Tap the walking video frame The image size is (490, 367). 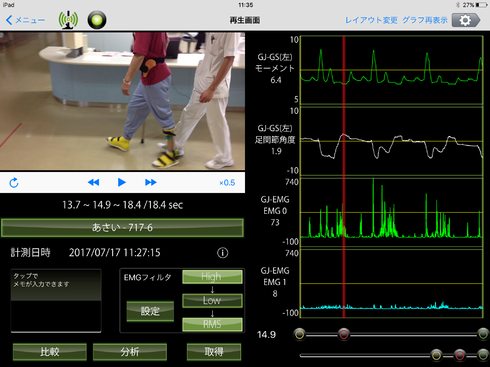pyautogui.click(x=122, y=101)
